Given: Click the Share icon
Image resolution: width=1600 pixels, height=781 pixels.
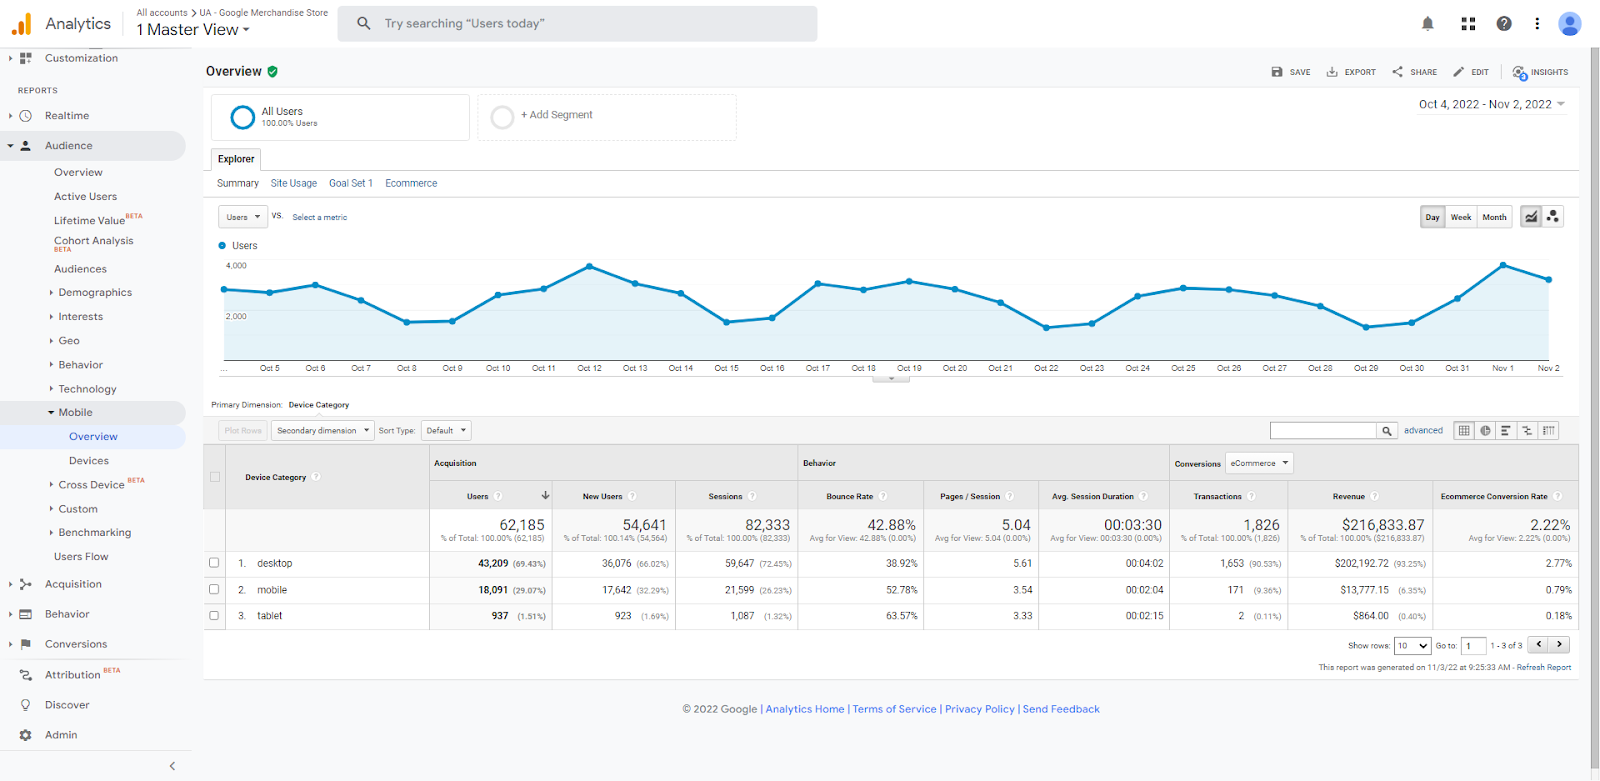Looking at the screenshot, I should (x=1397, y=72).
